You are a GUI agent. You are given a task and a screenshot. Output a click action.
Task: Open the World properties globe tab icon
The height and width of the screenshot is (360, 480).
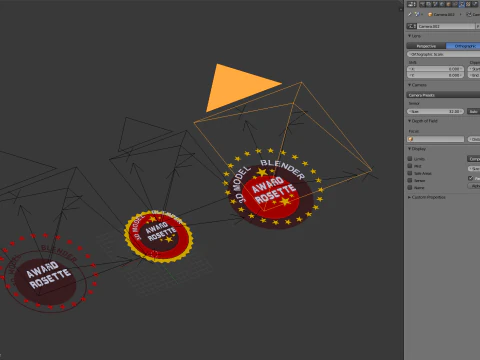click(442, 4)
